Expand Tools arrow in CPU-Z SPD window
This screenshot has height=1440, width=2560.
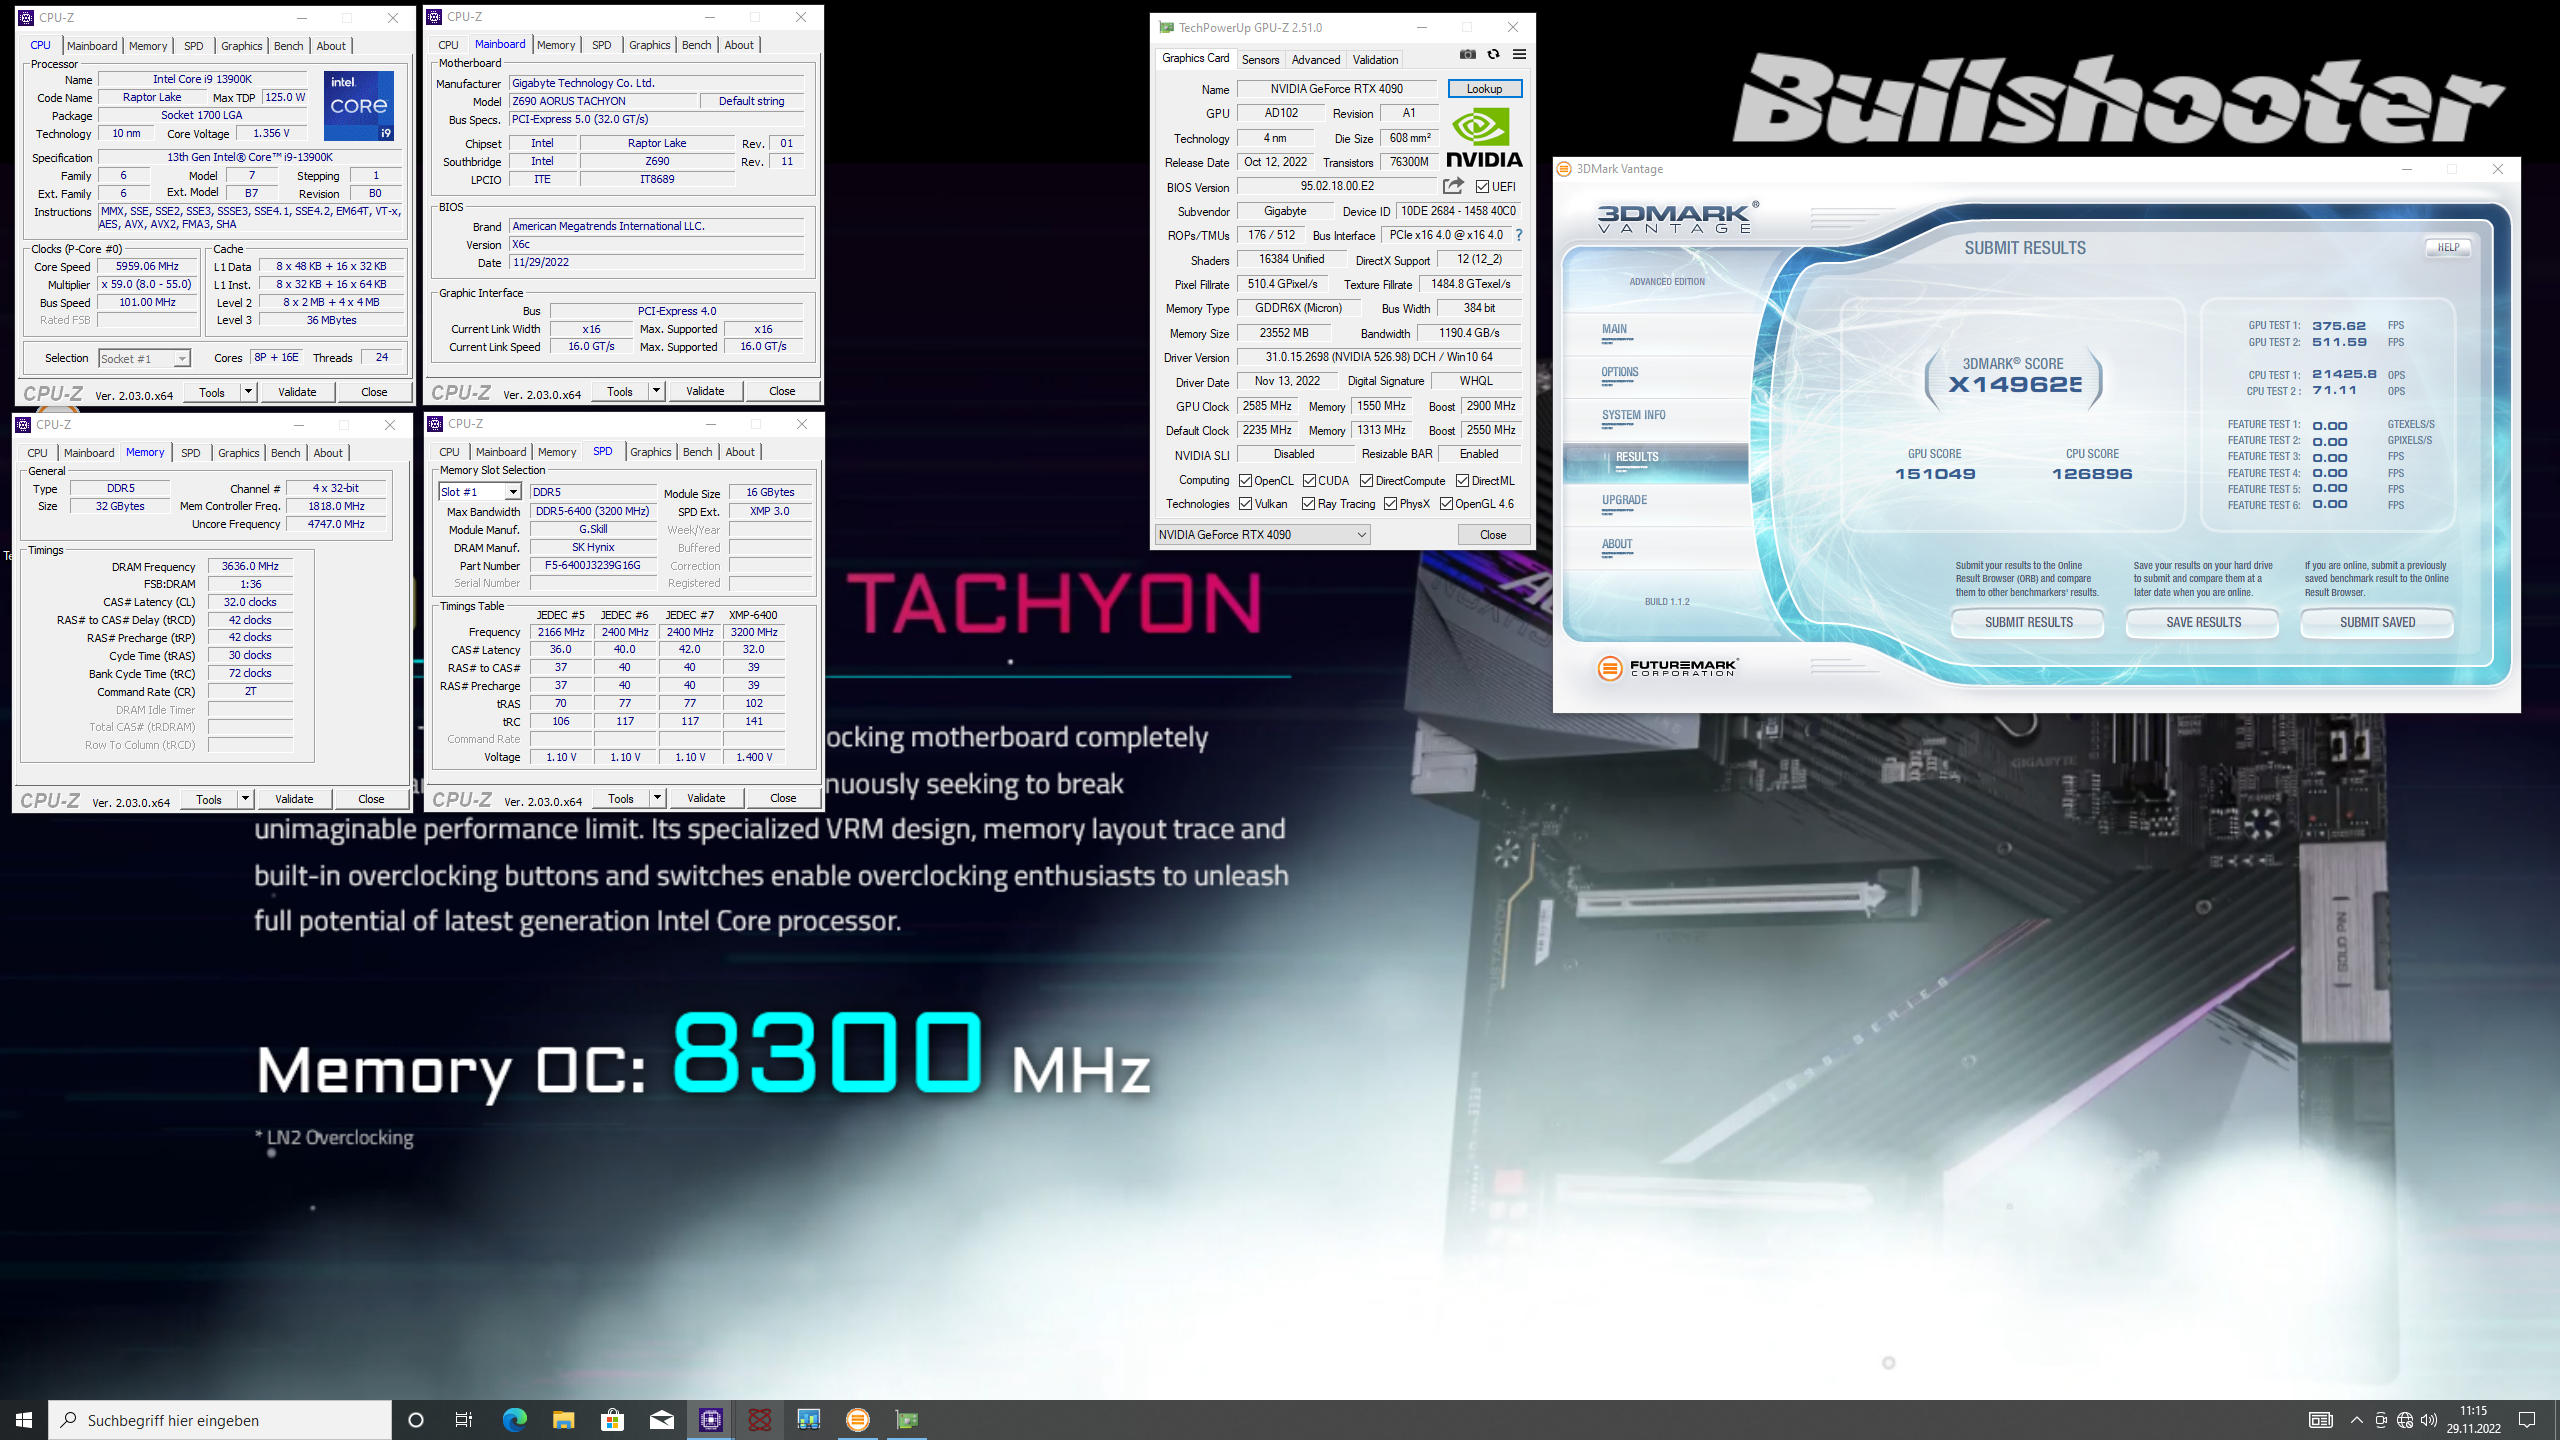pos(658,798)
